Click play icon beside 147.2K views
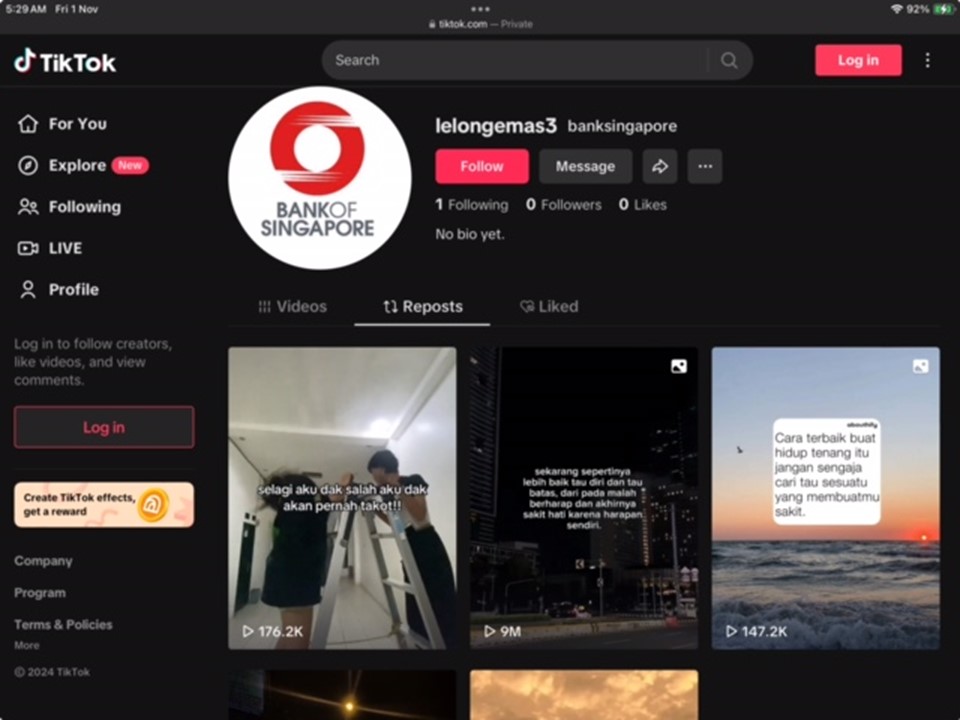Viewport: 960px width, 720px height. pyautogui.click(x=731, y=631)
